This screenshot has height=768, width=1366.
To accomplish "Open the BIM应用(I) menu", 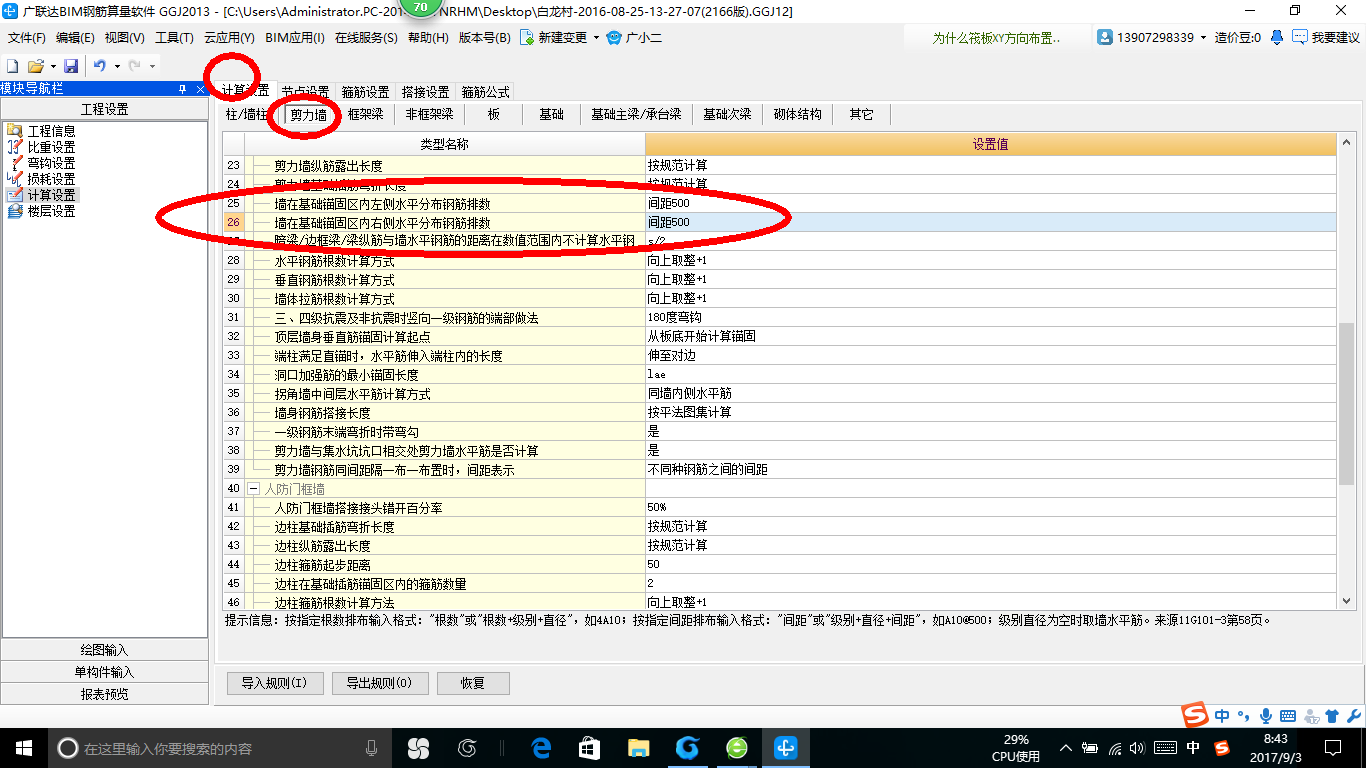I will tap(295, 37).
